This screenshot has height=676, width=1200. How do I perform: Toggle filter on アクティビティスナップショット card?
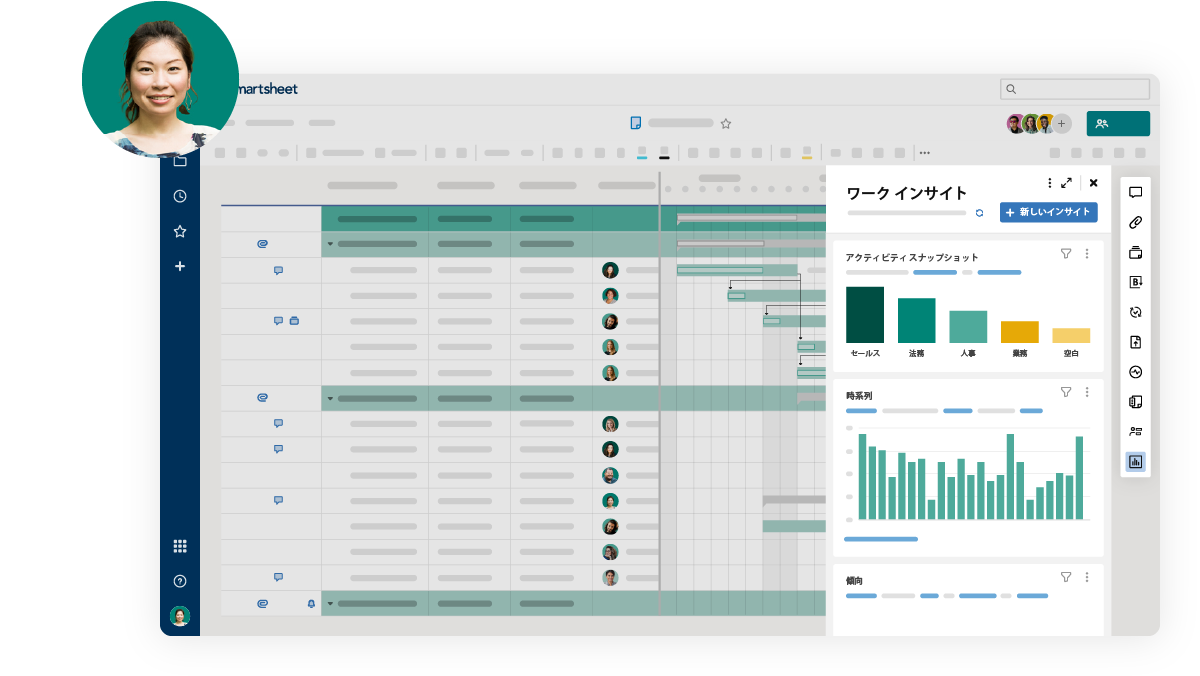click(1066, 254)
